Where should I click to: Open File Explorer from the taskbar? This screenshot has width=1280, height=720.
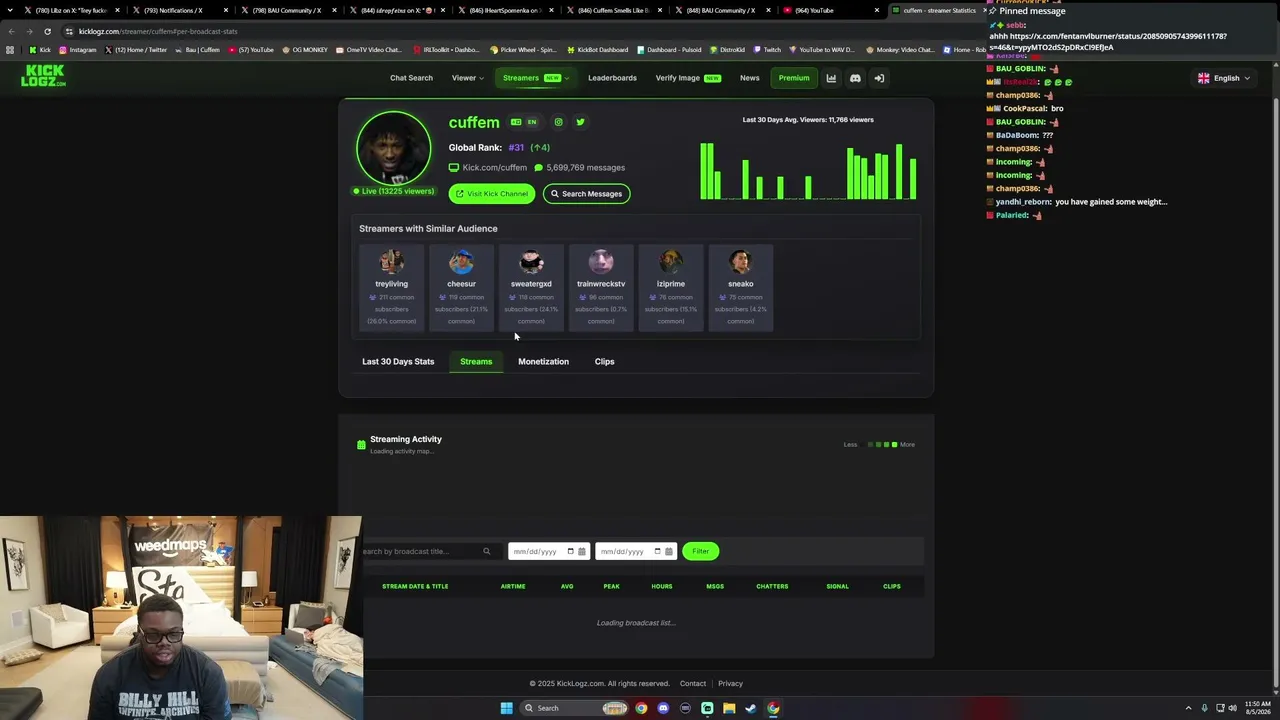729,708
